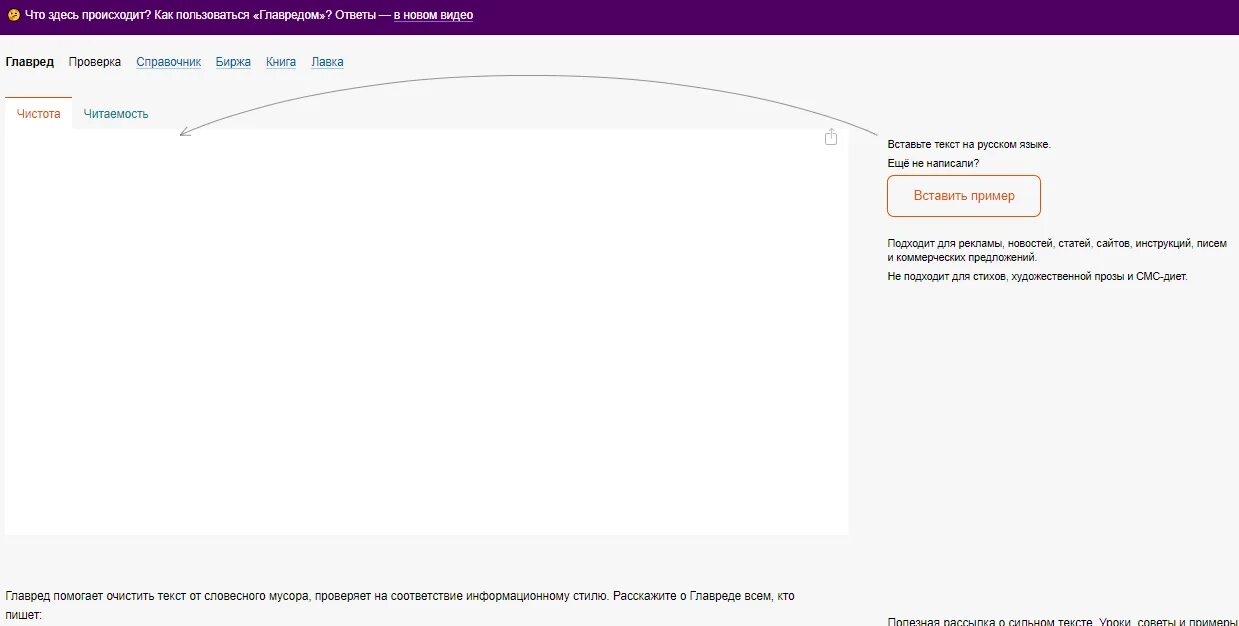Switch to the Чистота tab
This screenshot has width=1239, height=626.
[39, 113]
